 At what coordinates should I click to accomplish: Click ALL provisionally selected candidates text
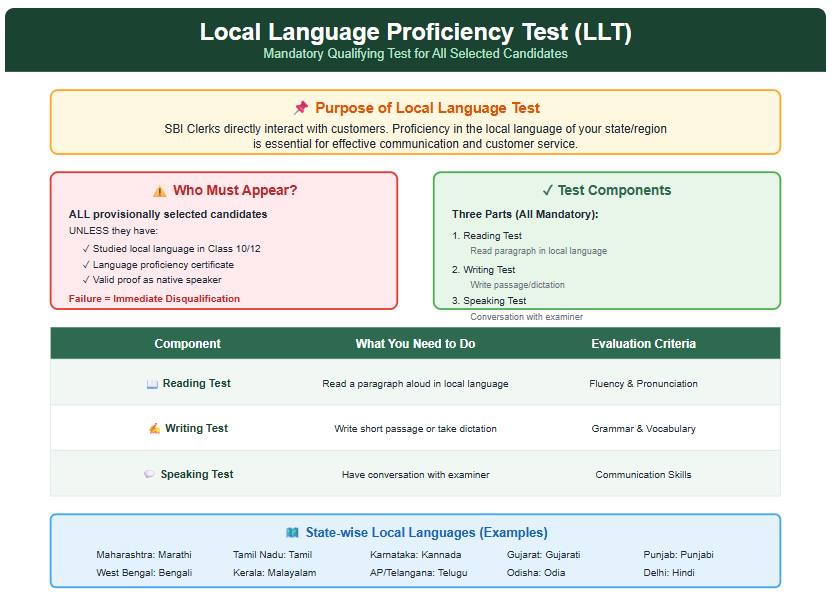click(168, 214)
